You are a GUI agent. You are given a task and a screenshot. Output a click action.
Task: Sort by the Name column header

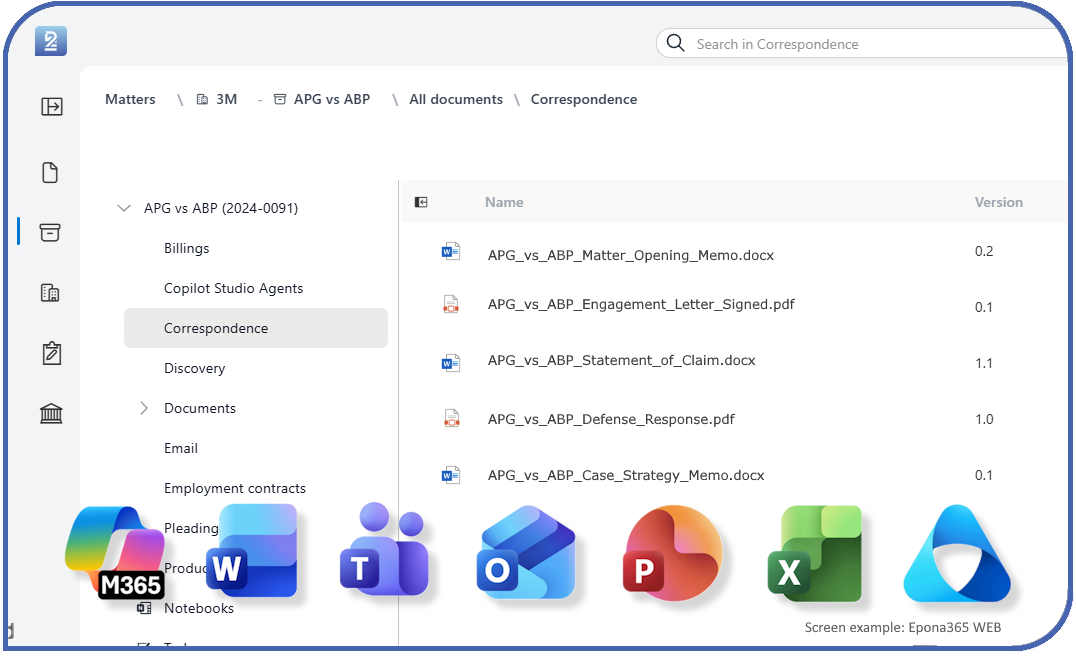(504, 202)
